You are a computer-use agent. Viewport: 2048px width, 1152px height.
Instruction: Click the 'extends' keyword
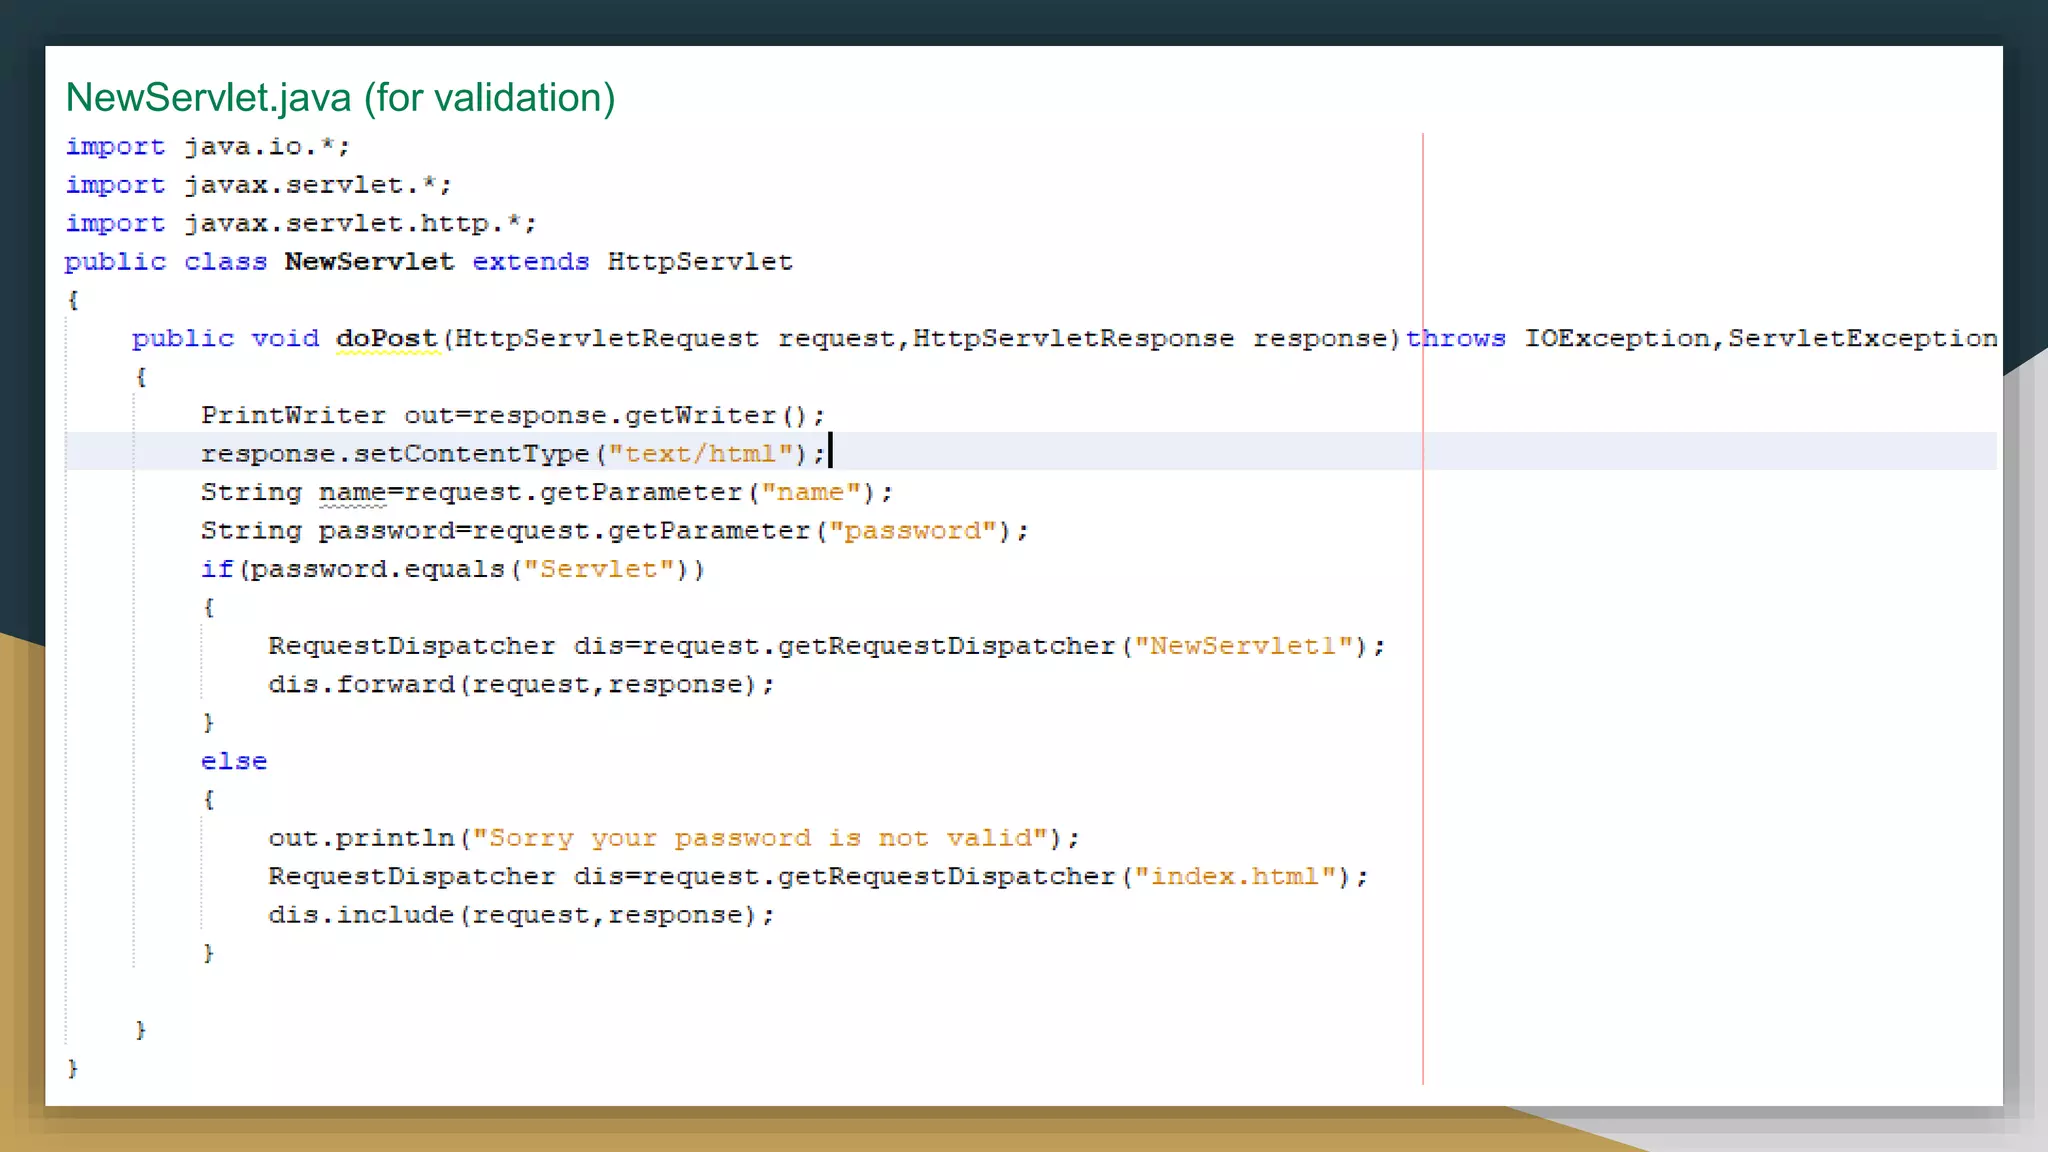coord(531,262)
